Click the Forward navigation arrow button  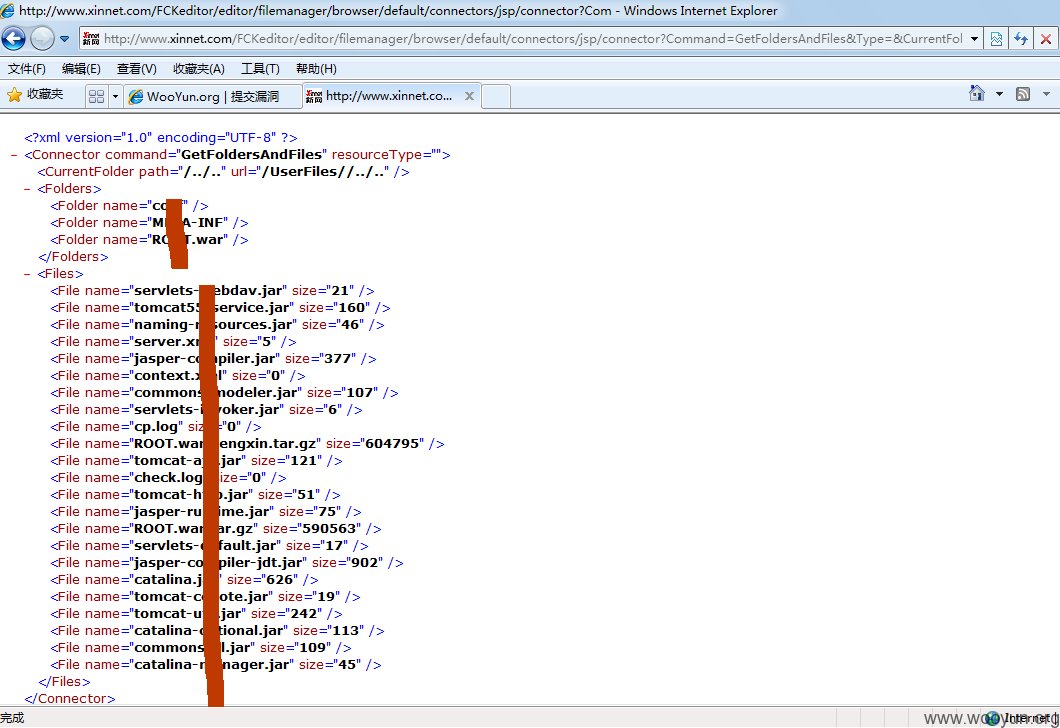(42, 39)
